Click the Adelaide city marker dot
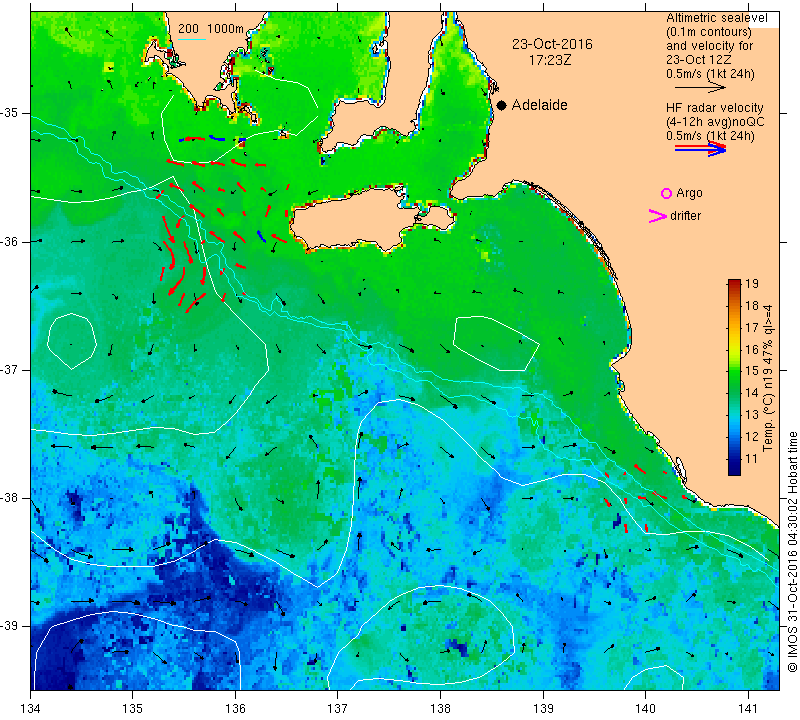The width and height of the screenshot is (800, 720). (502, 105)
